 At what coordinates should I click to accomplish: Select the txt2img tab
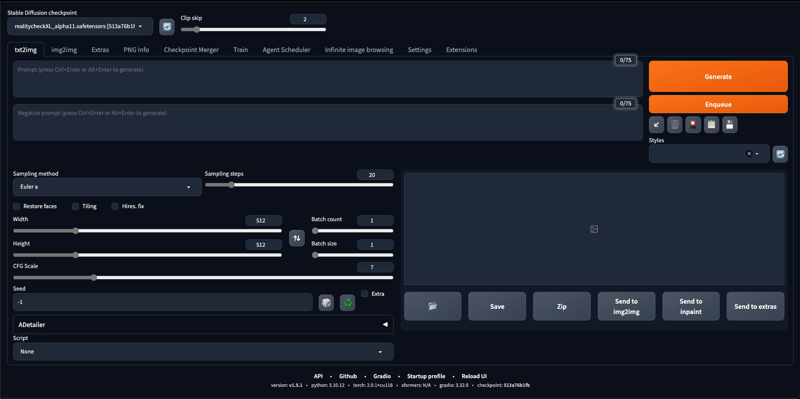tap(26, 50)
